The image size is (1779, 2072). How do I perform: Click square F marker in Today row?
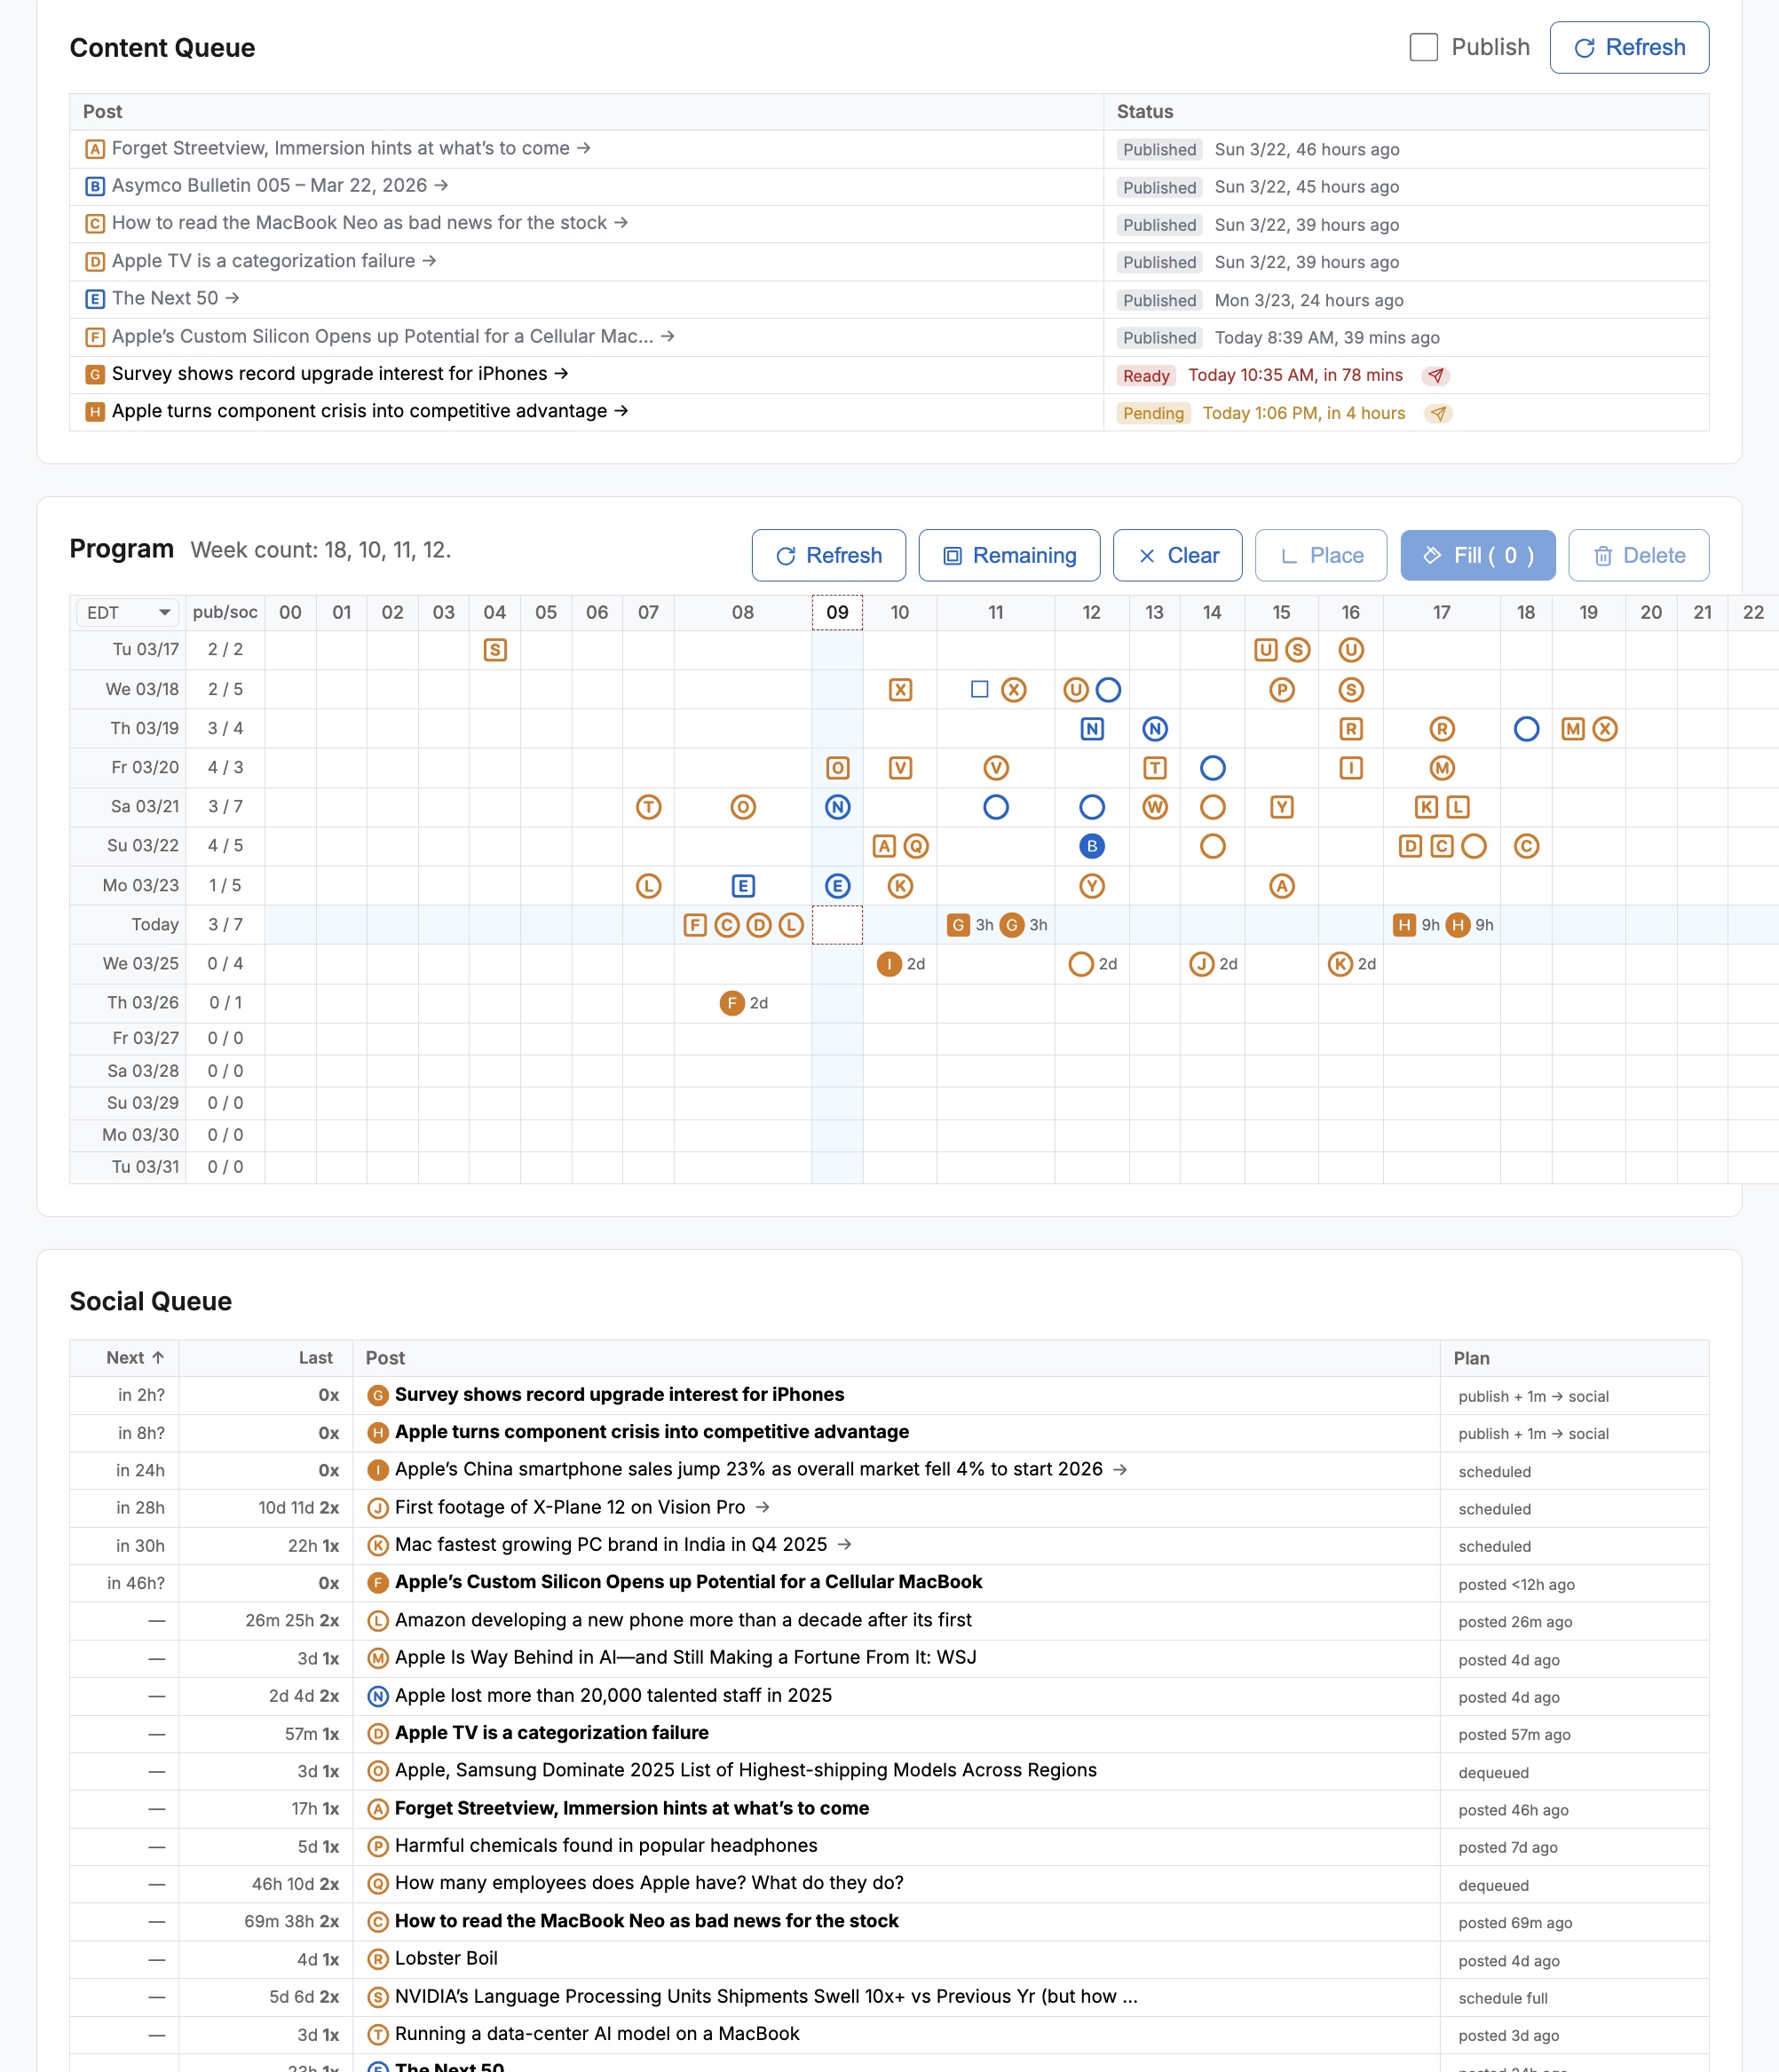[x=695, y=924]
